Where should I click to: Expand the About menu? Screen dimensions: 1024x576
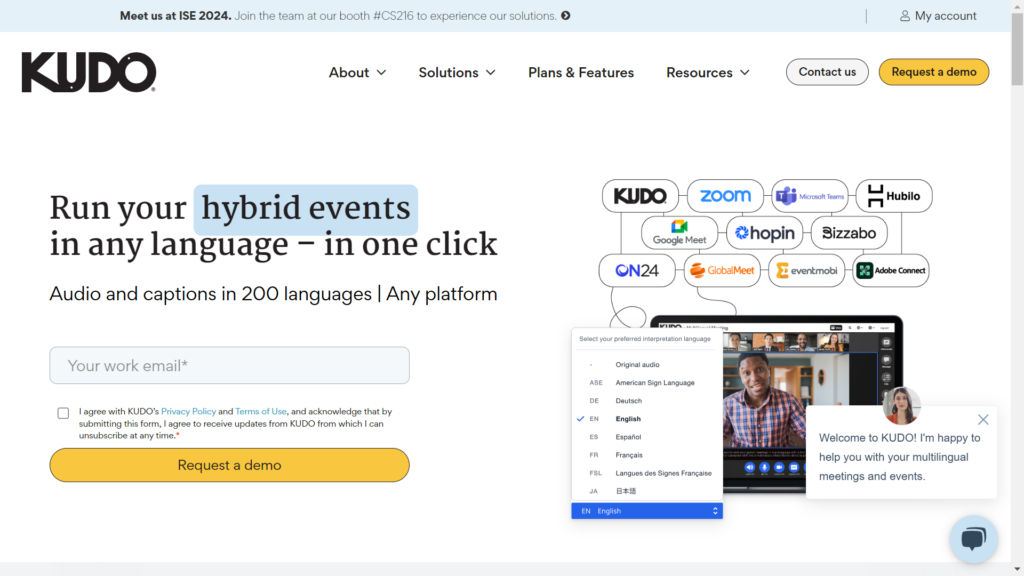coord(357,72)
